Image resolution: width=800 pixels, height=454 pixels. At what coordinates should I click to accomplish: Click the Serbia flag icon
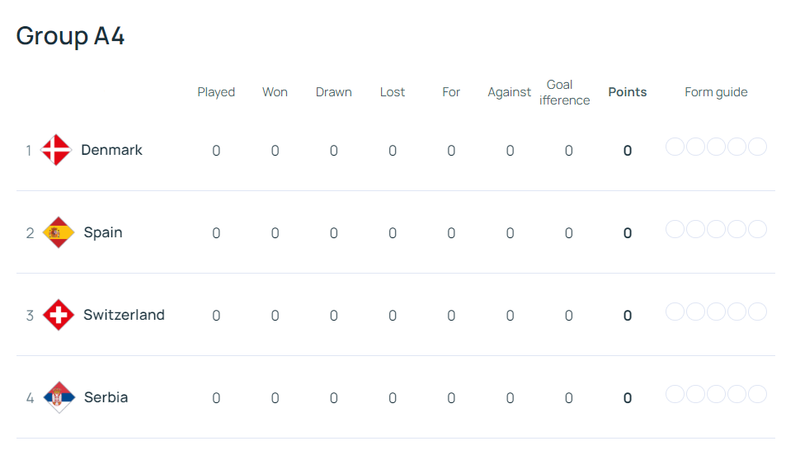coord(59,397)
